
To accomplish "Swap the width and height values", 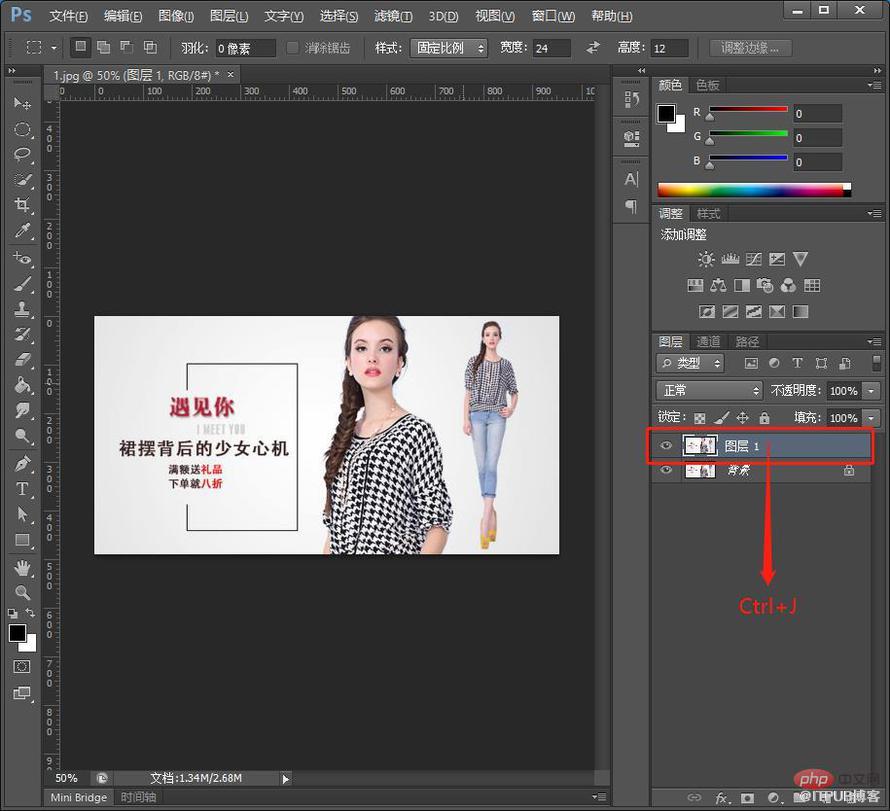I will 593,48.
